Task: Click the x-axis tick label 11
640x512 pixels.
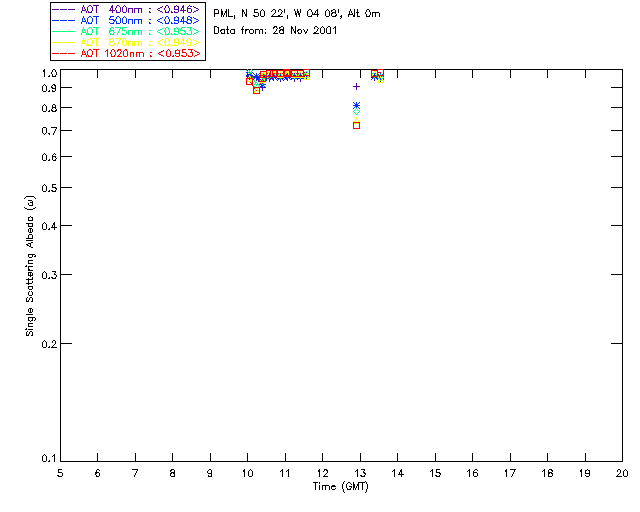Action: pyautogui.click(x=285, y=474)
